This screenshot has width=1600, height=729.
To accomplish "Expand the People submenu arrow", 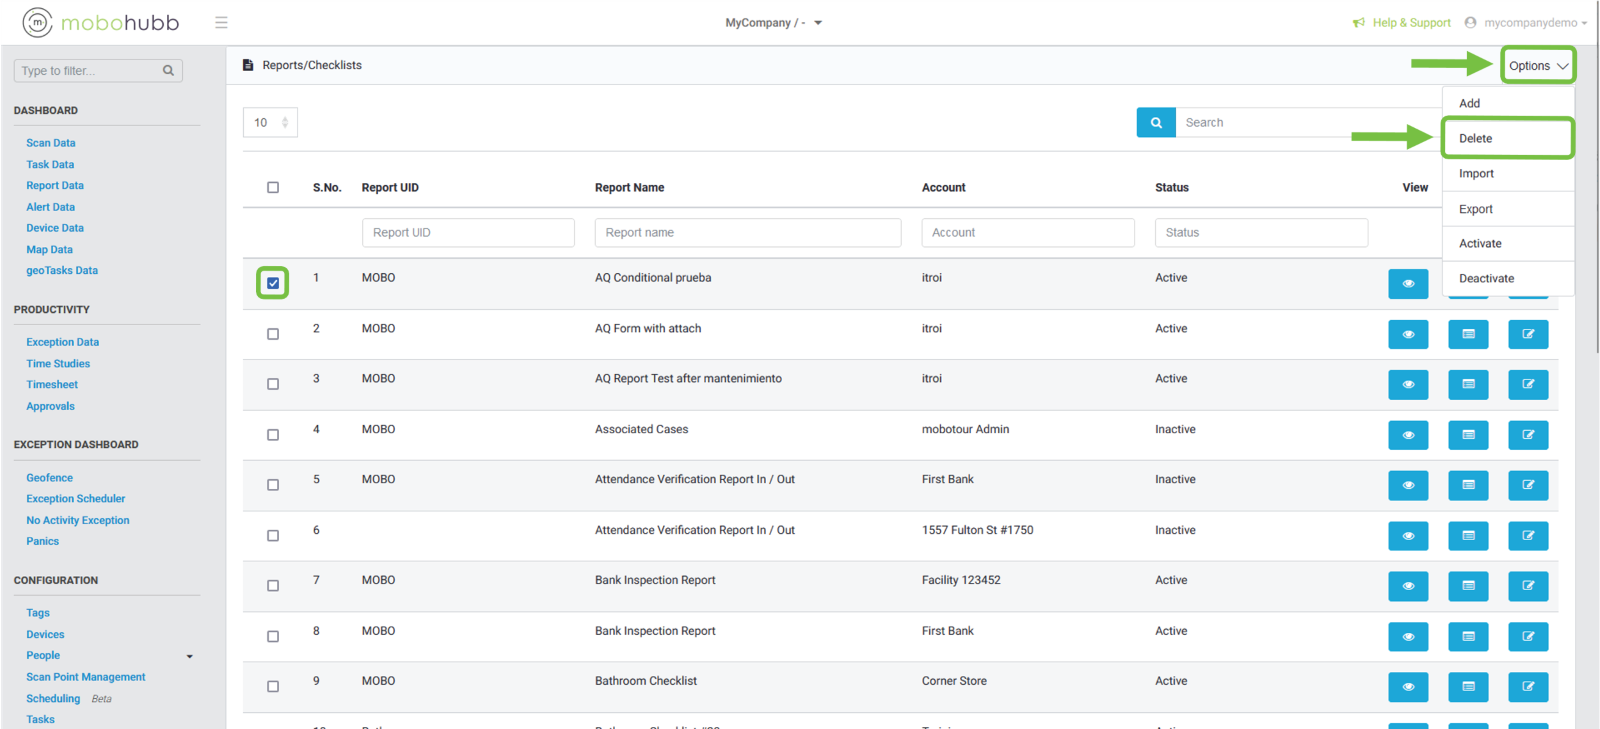I will (x=190, y=656).
